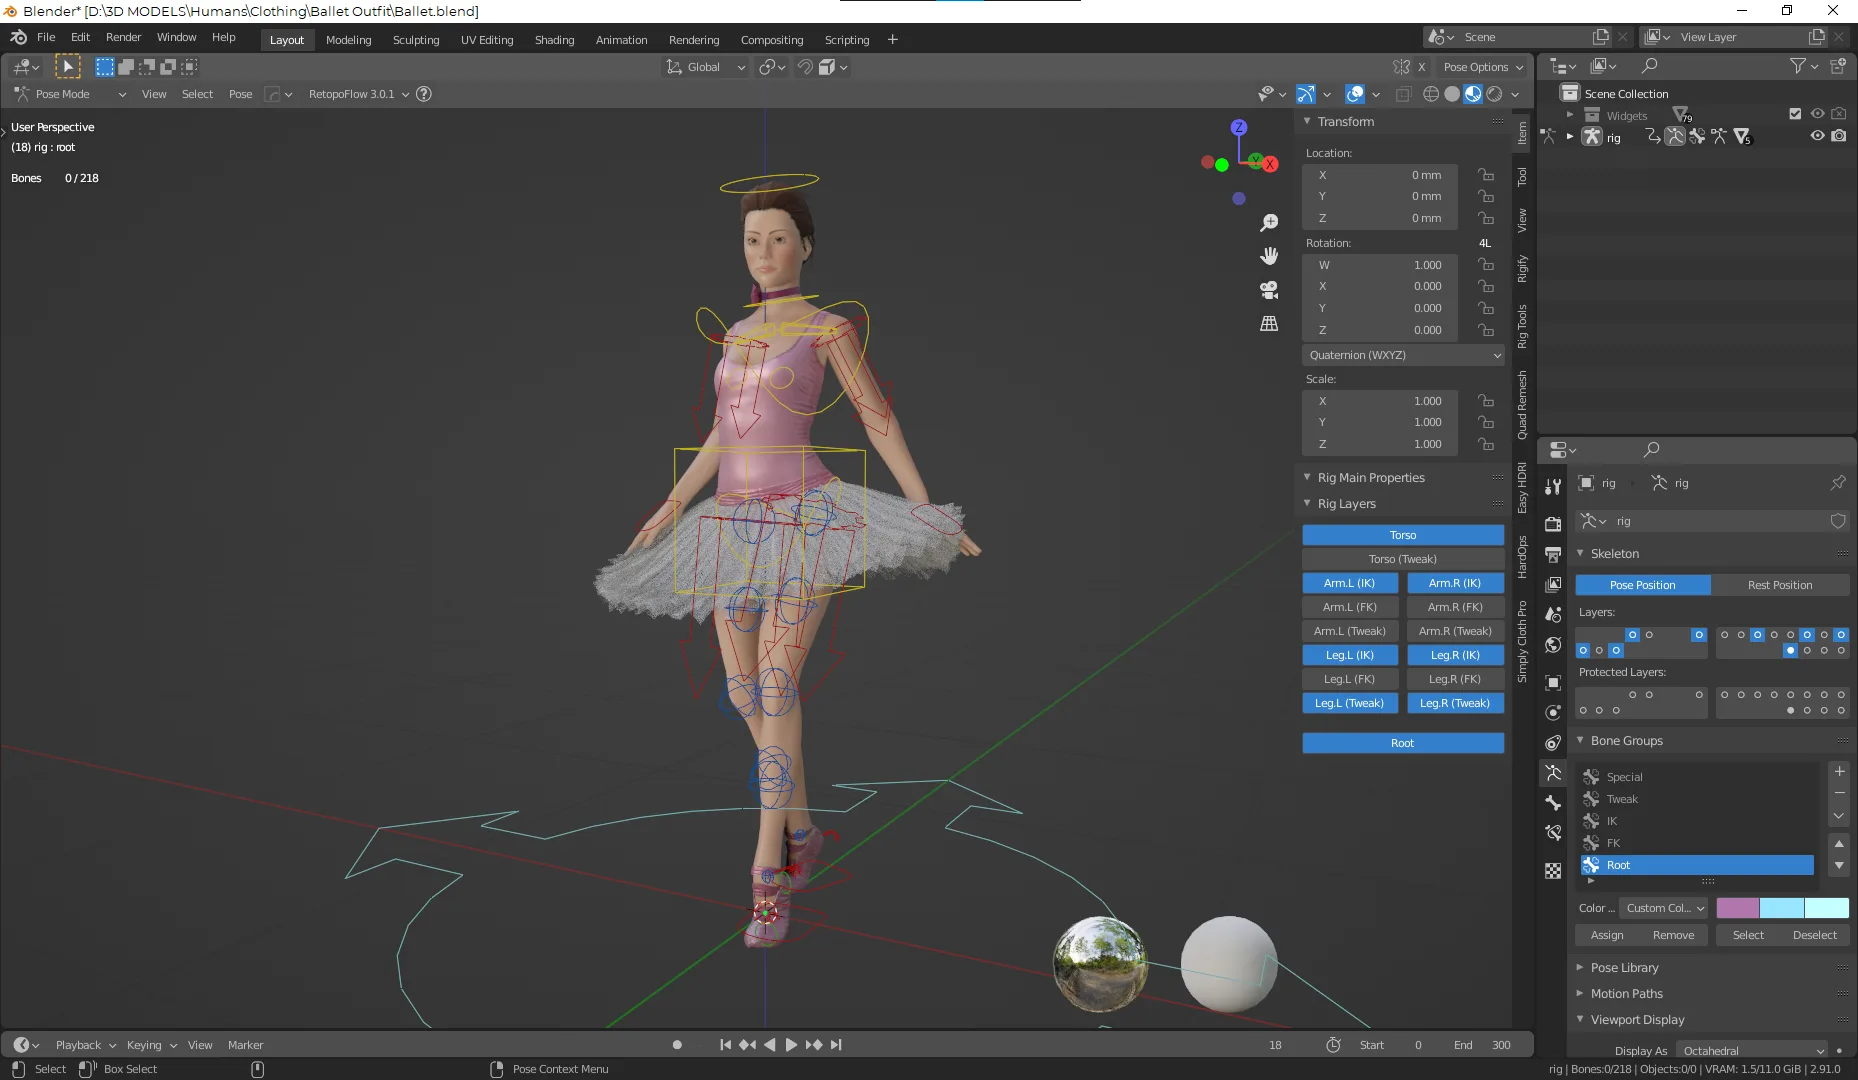Open the File menu
This screenshot has width=1858, height=1080.
pyautogui.click(x=46, y=37)
